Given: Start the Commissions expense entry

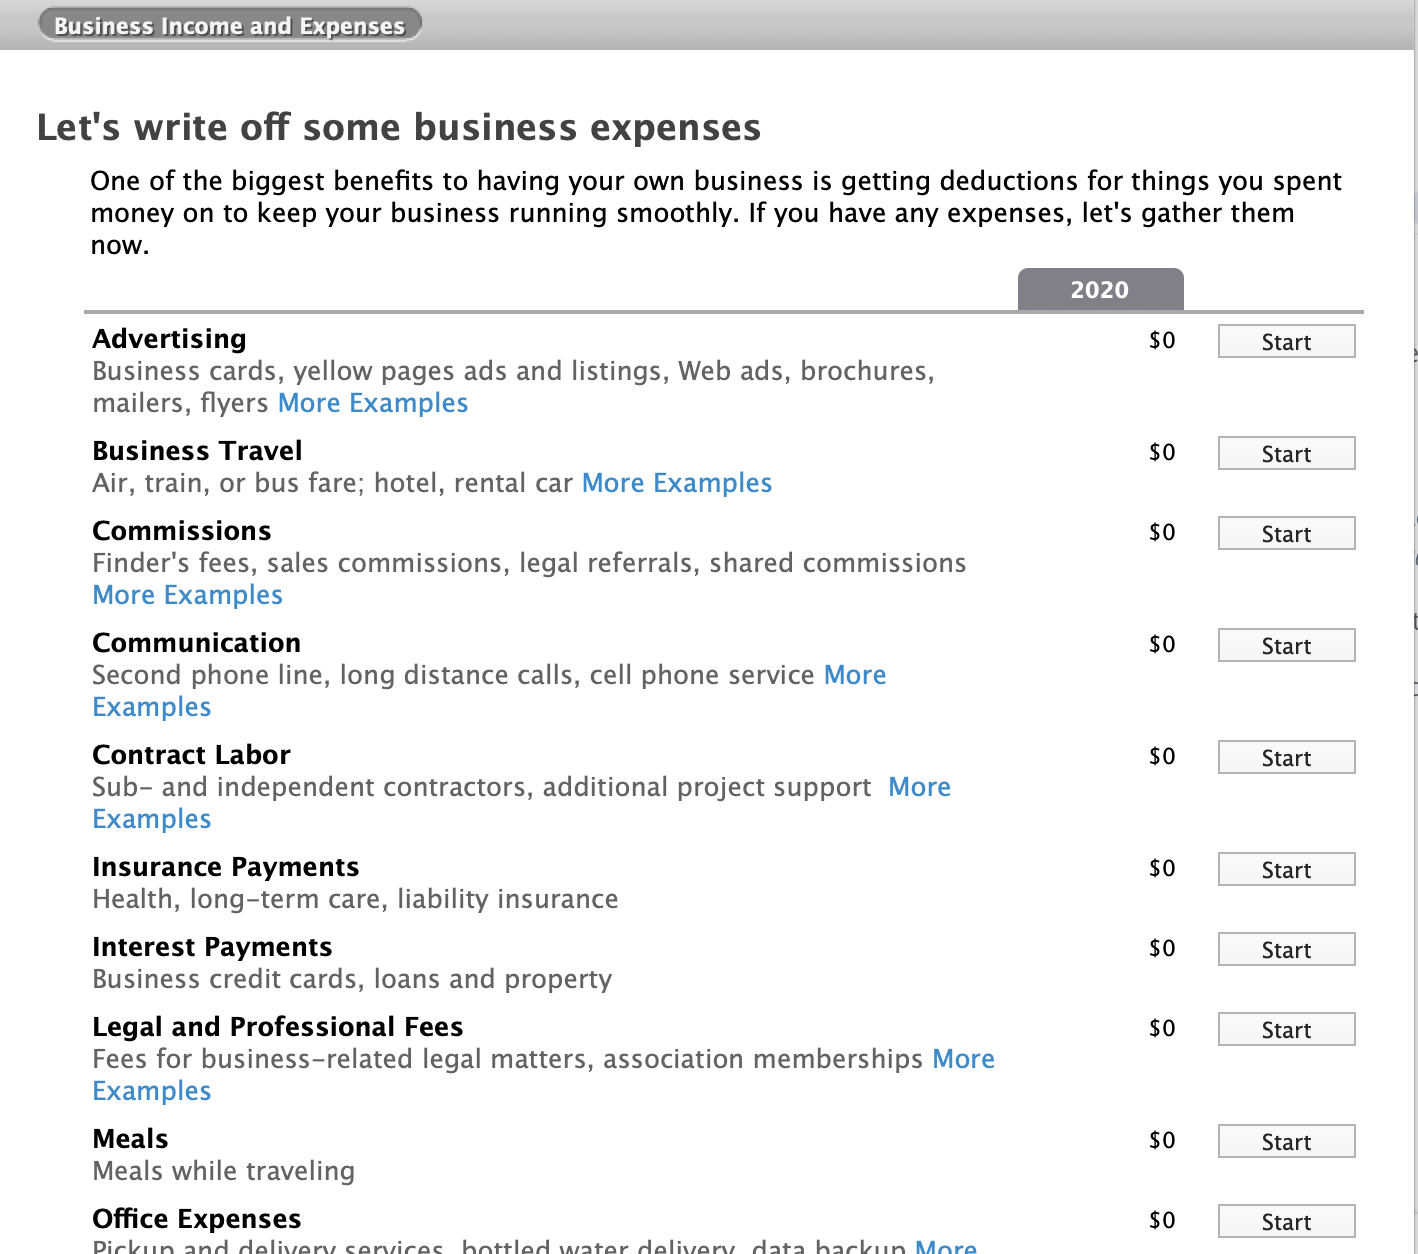Looking at the screenshot, I should (1286, 534).
